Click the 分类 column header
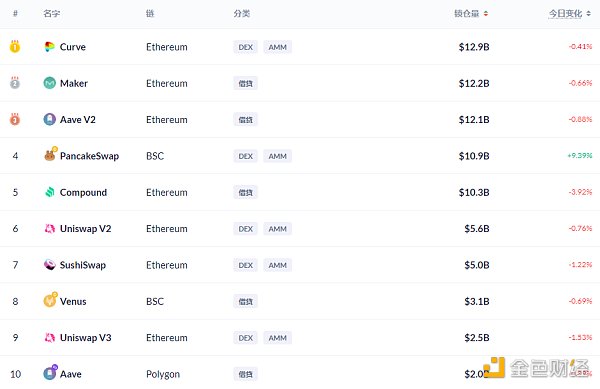This screenshot has height=389, width=600. pyautogui.click(x=242, y=14)
